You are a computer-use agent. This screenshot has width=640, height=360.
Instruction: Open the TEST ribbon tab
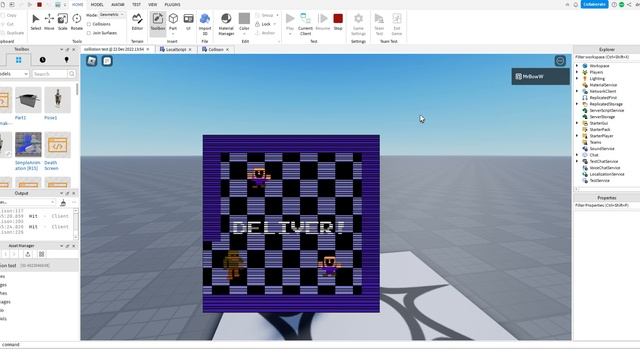pyautogui.click(x=136, y=4)
